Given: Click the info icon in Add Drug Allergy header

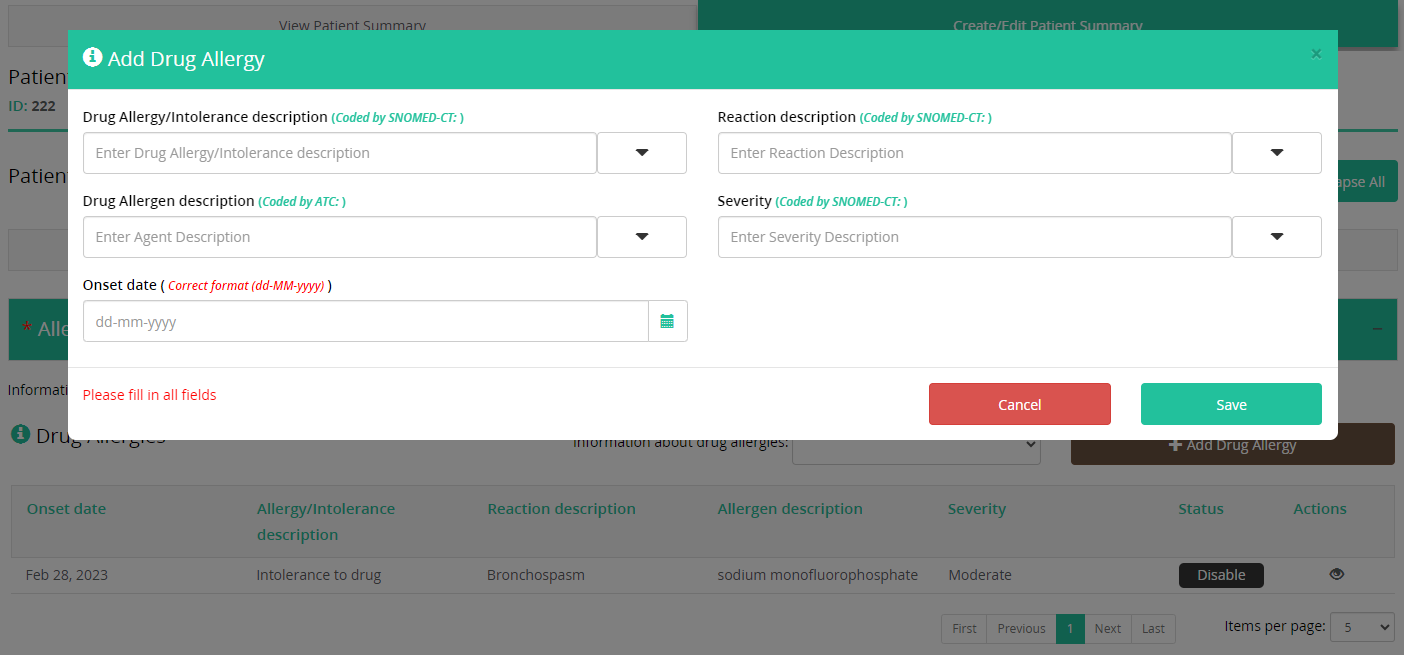Looking at the screenshot, I should [x=93, y=58].
